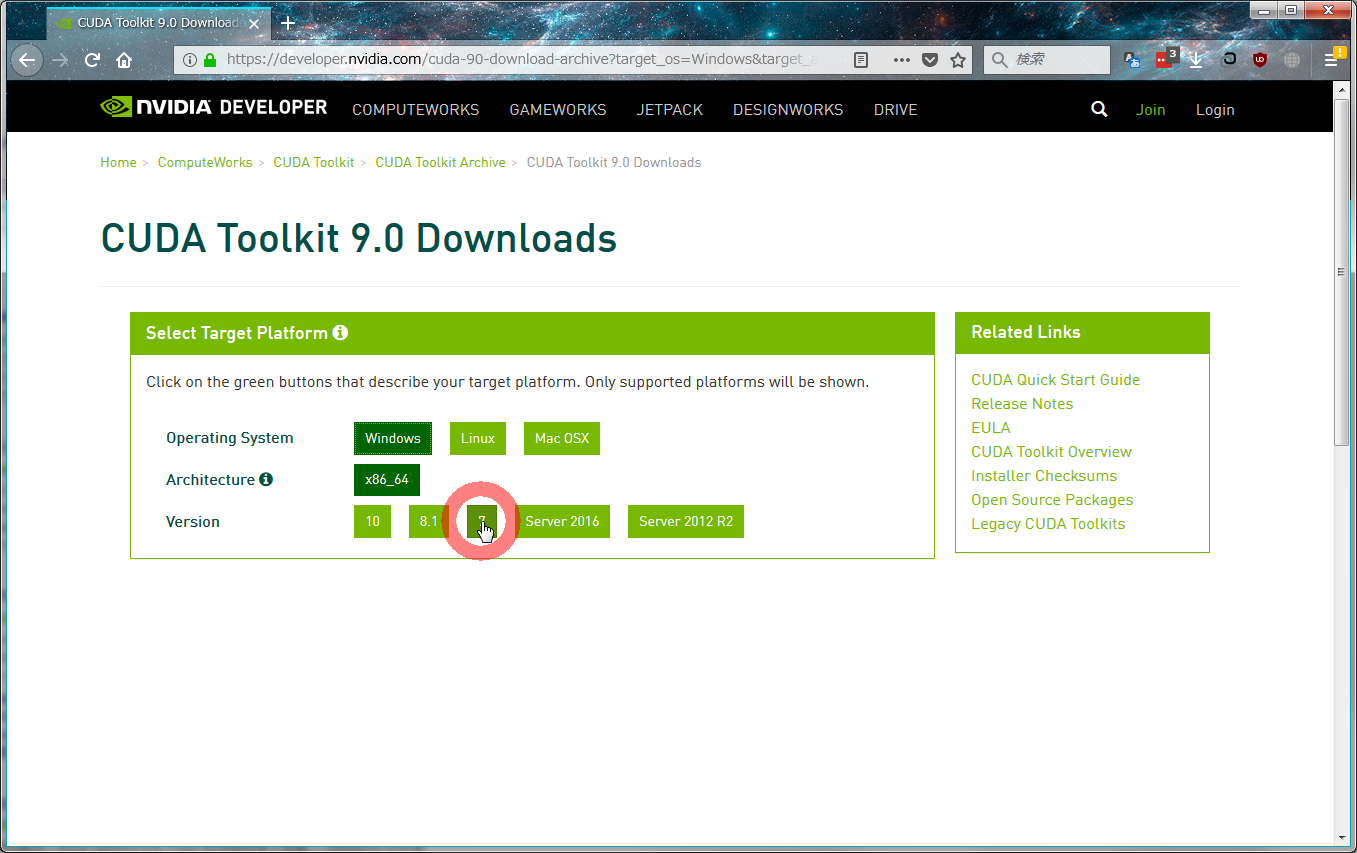The image size is (1357, 853).
Task: Go to CUDA Toolkit breadcrumb
Action: click(314, 162)
